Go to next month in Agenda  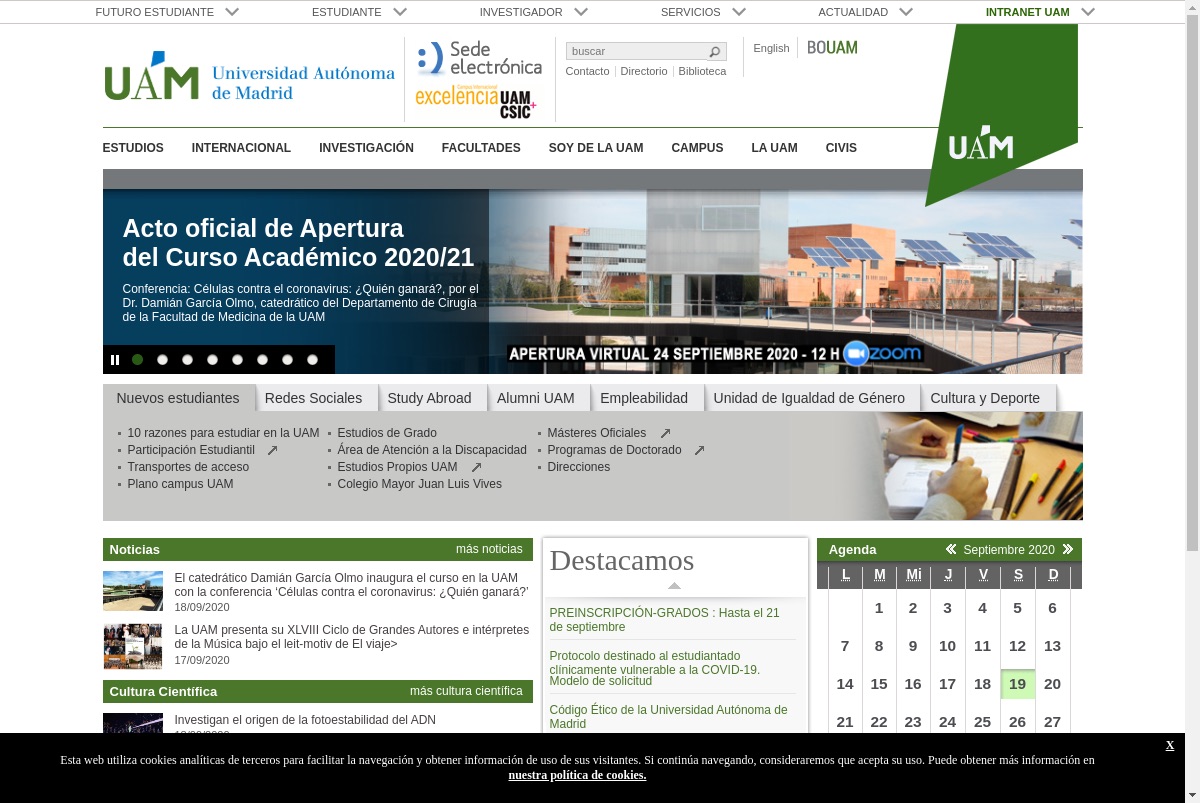1068,549
